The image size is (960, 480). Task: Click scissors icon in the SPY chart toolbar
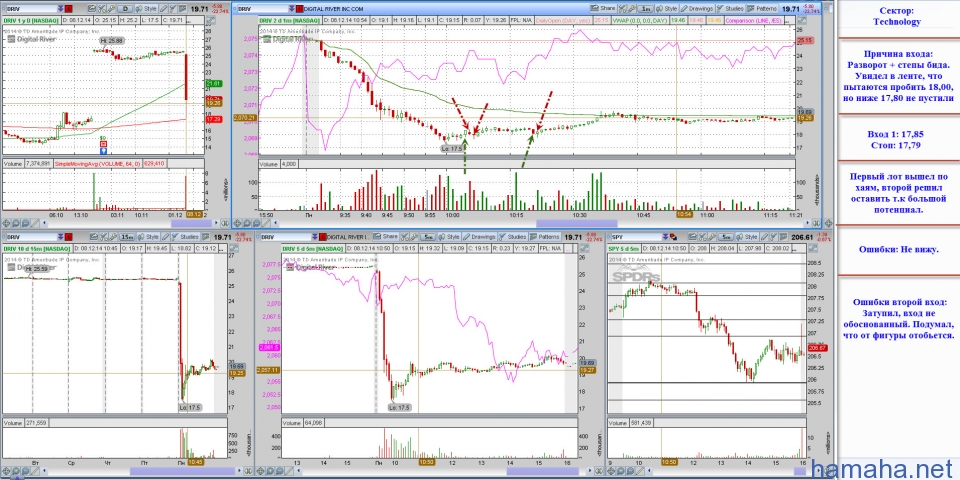point(702,237)
